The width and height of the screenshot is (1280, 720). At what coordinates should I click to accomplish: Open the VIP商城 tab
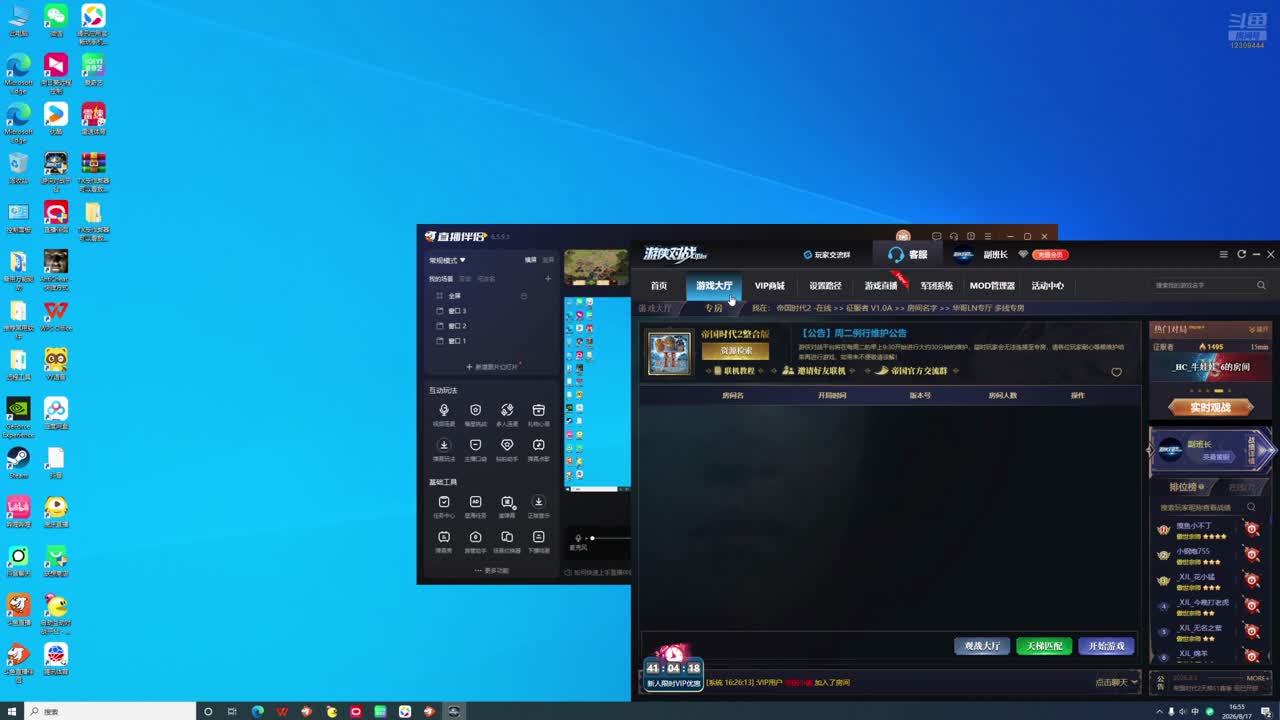coord(769,286)
